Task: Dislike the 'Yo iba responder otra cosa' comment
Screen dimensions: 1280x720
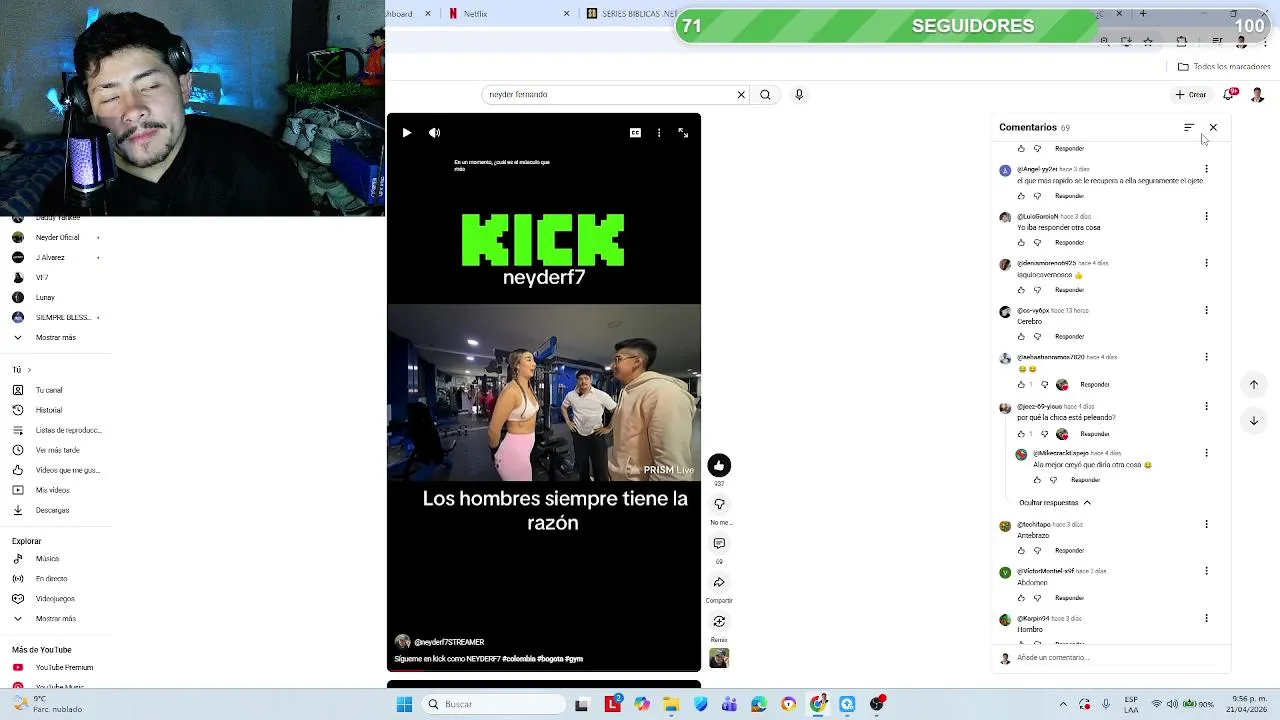Action: click(1037, 243)
